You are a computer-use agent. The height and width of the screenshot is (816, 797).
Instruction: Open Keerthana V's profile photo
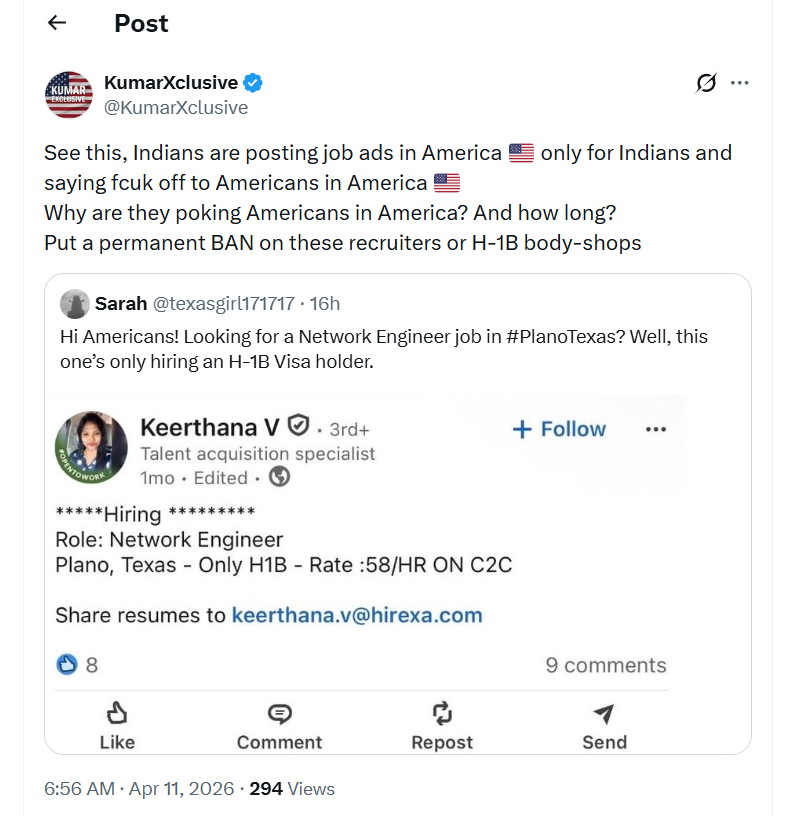point(91,448)
